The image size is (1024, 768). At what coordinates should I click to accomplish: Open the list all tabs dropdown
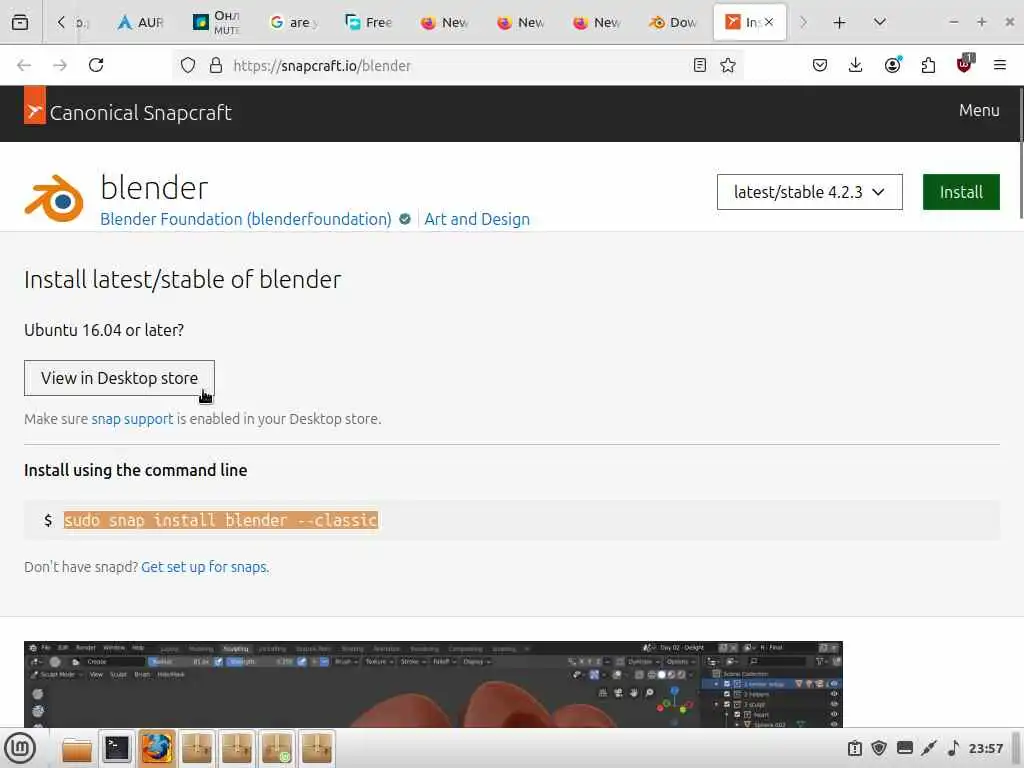tap(880, 22)
